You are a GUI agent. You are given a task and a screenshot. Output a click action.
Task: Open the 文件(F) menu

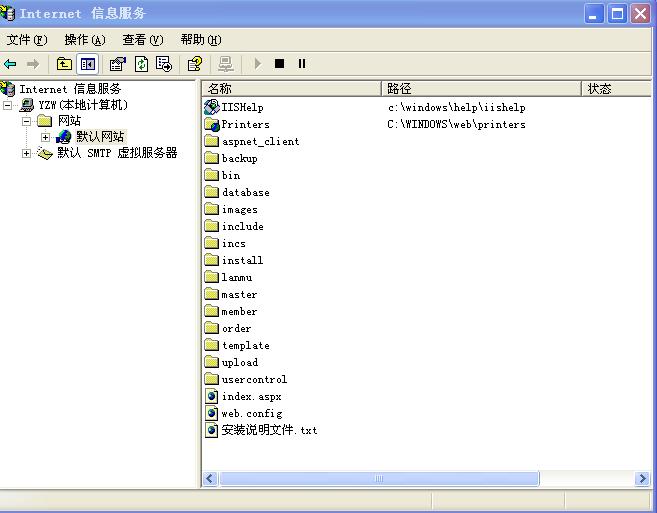pos(27,40)
